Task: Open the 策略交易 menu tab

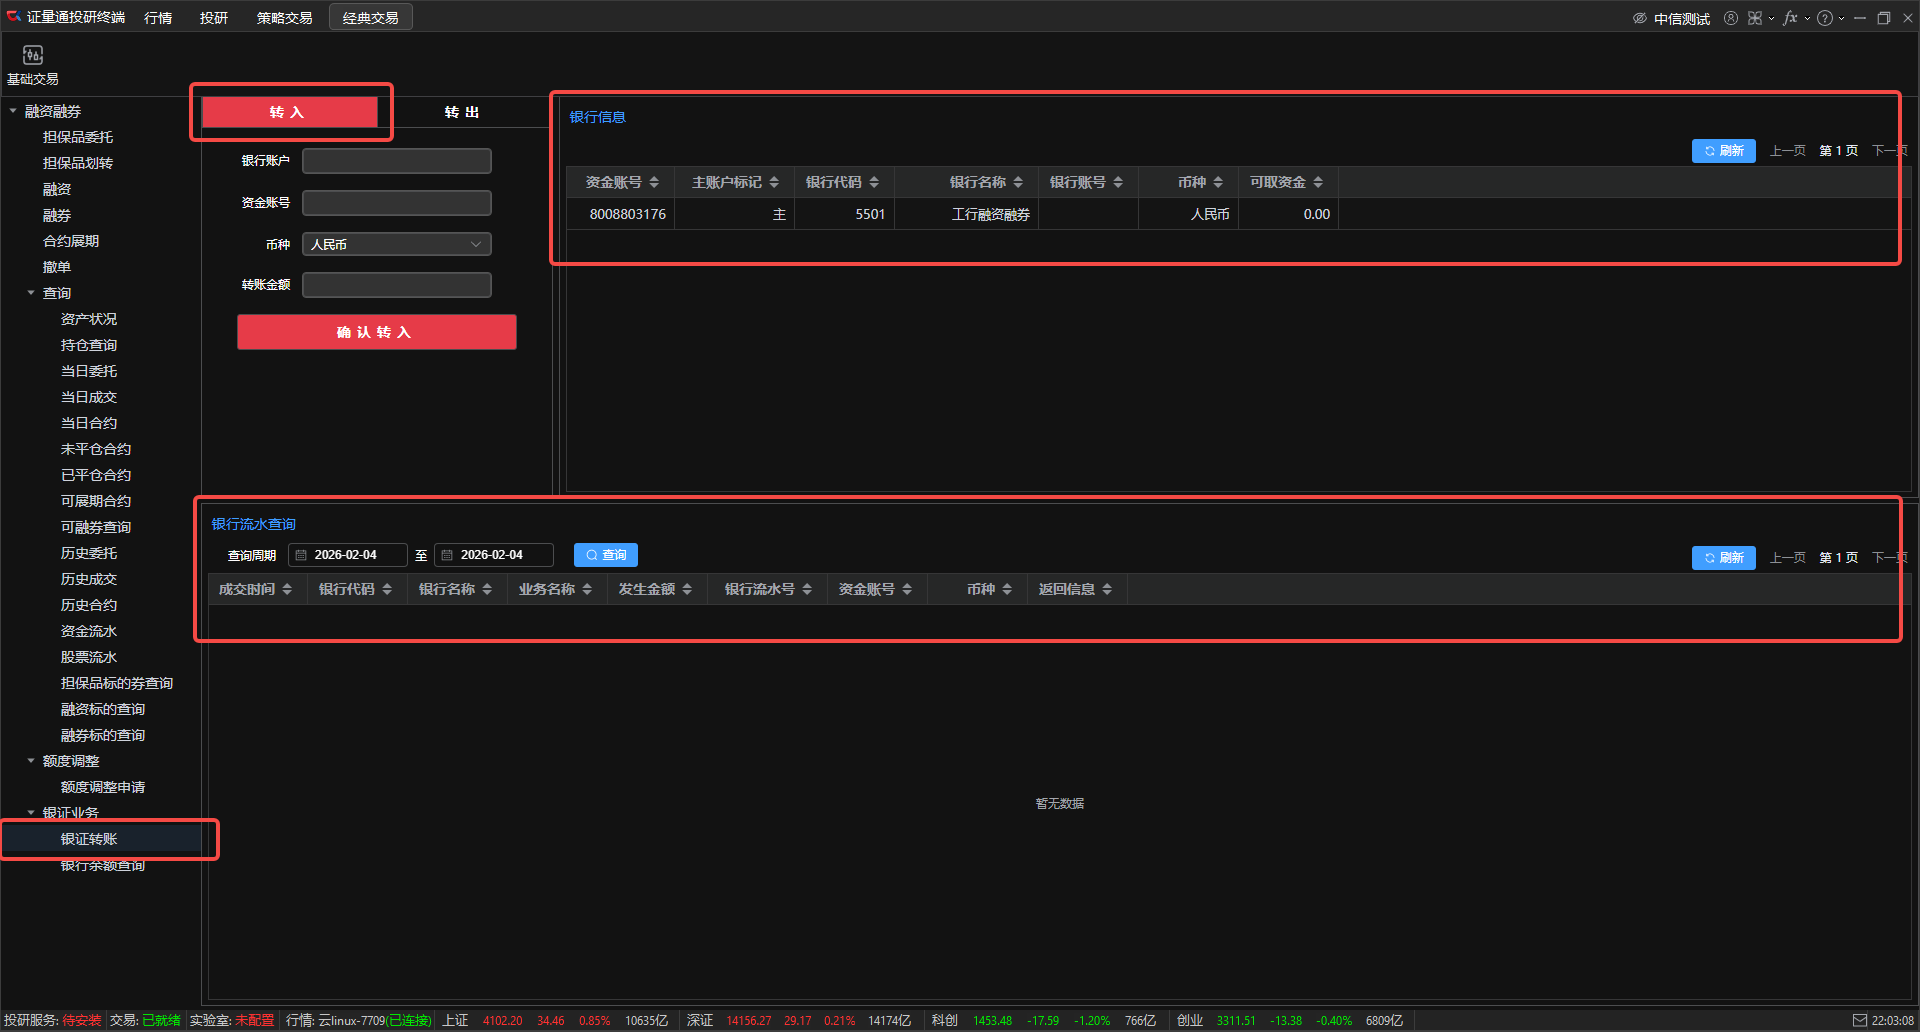Action: pos(284,18)
